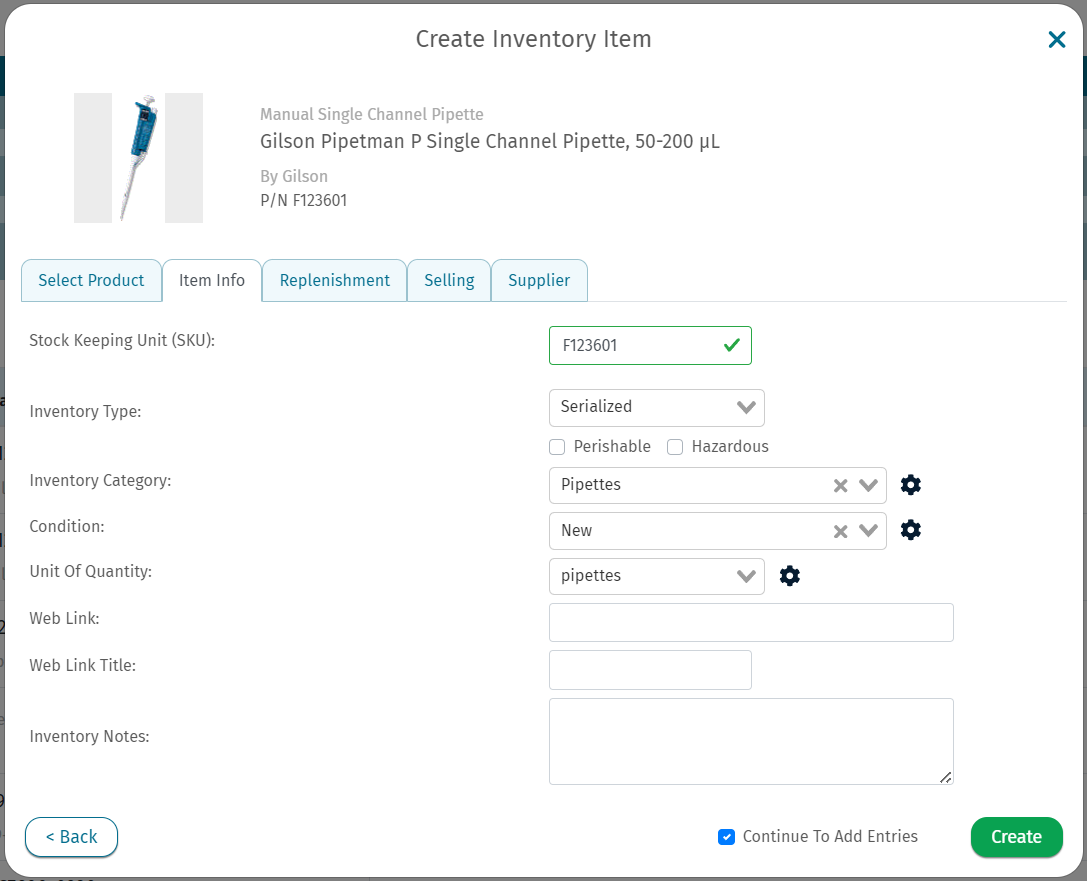The image size is (1087, 881).
Task: Clear the New condition selection
Action: coord(840,532)
